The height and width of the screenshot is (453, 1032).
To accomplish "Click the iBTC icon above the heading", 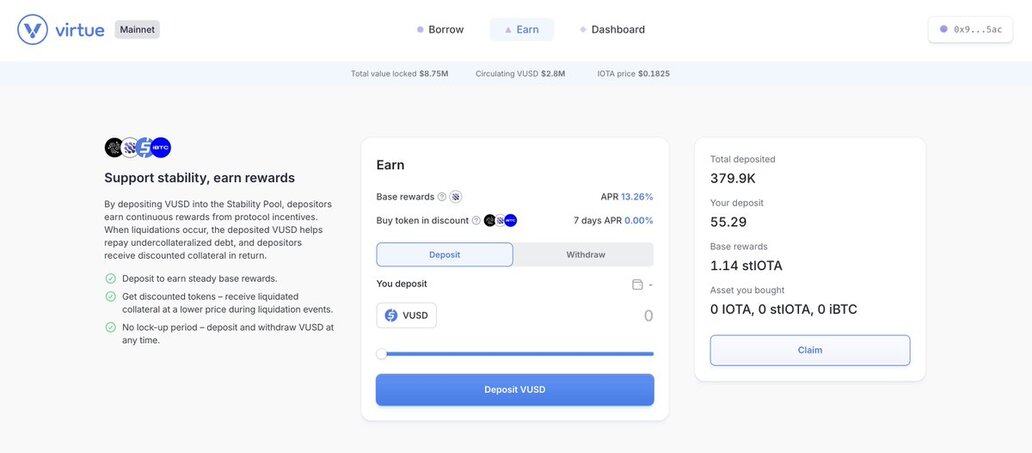I will point(161,148).
